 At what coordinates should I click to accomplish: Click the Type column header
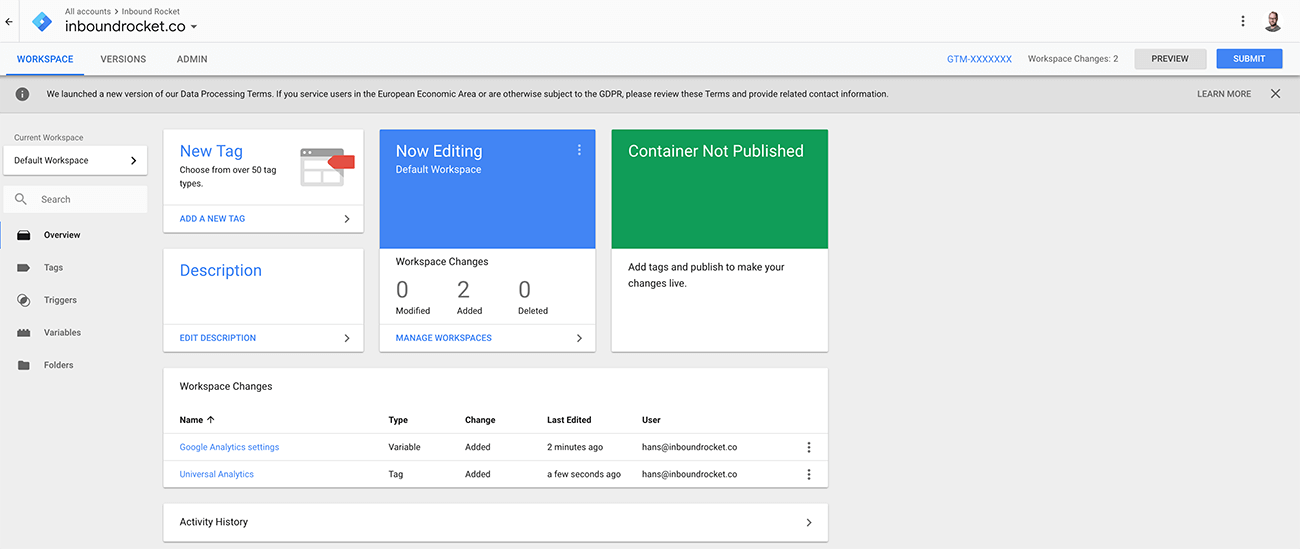point(398,420)
